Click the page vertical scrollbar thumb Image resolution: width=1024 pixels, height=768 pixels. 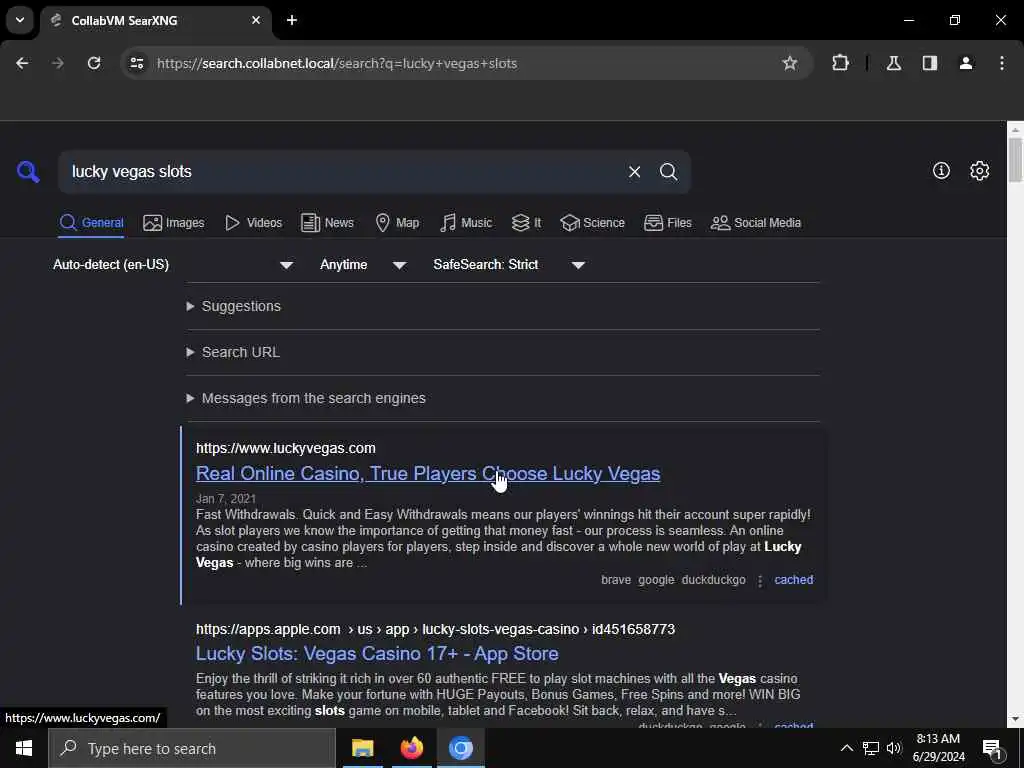[1015, 160]
